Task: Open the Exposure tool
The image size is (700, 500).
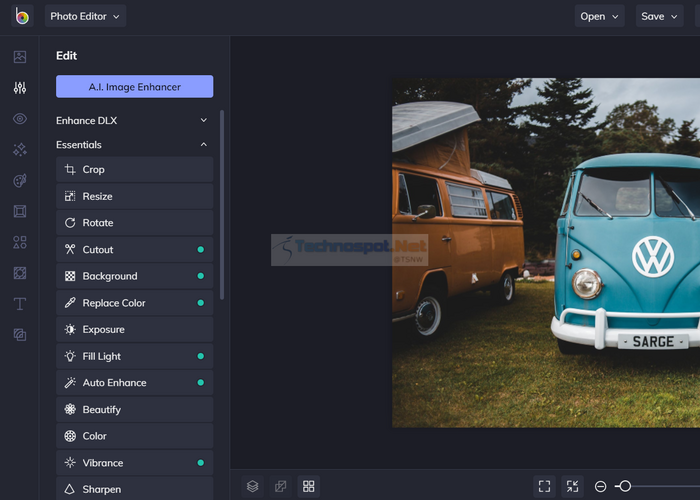Action: pos(134,329)
